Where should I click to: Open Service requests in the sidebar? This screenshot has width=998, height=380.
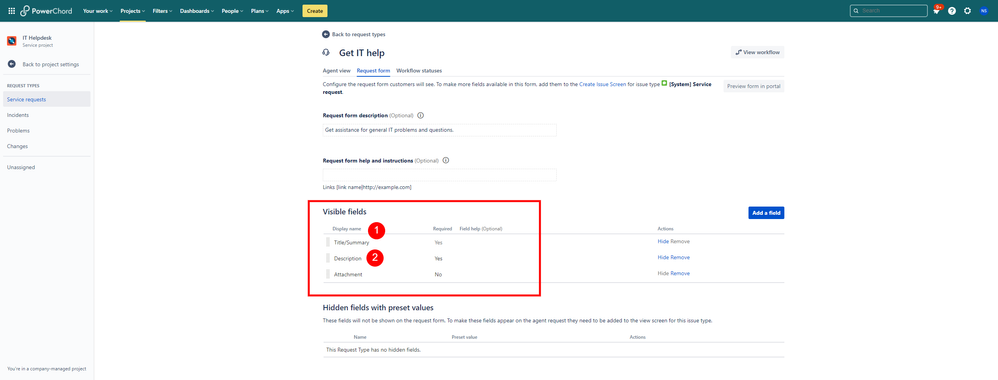click(47, 99)
